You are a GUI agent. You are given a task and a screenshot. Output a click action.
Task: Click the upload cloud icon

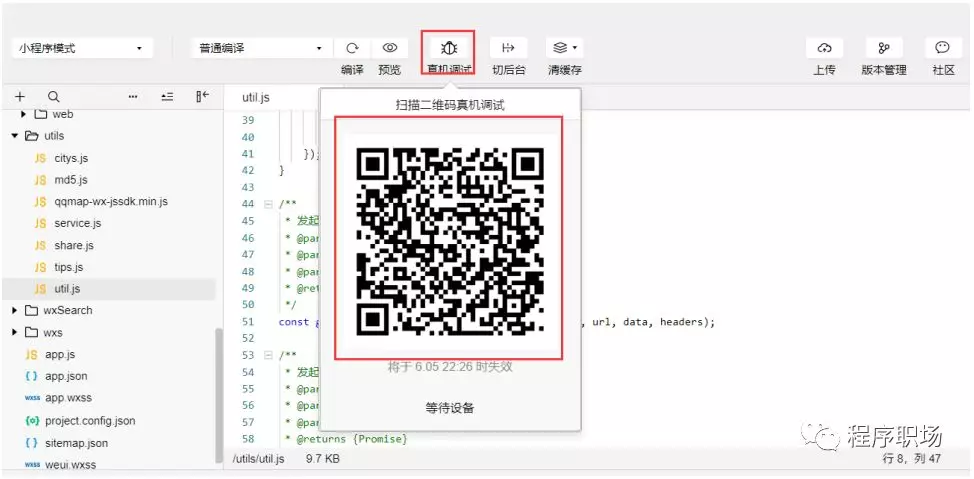click(x=824, y=48)
